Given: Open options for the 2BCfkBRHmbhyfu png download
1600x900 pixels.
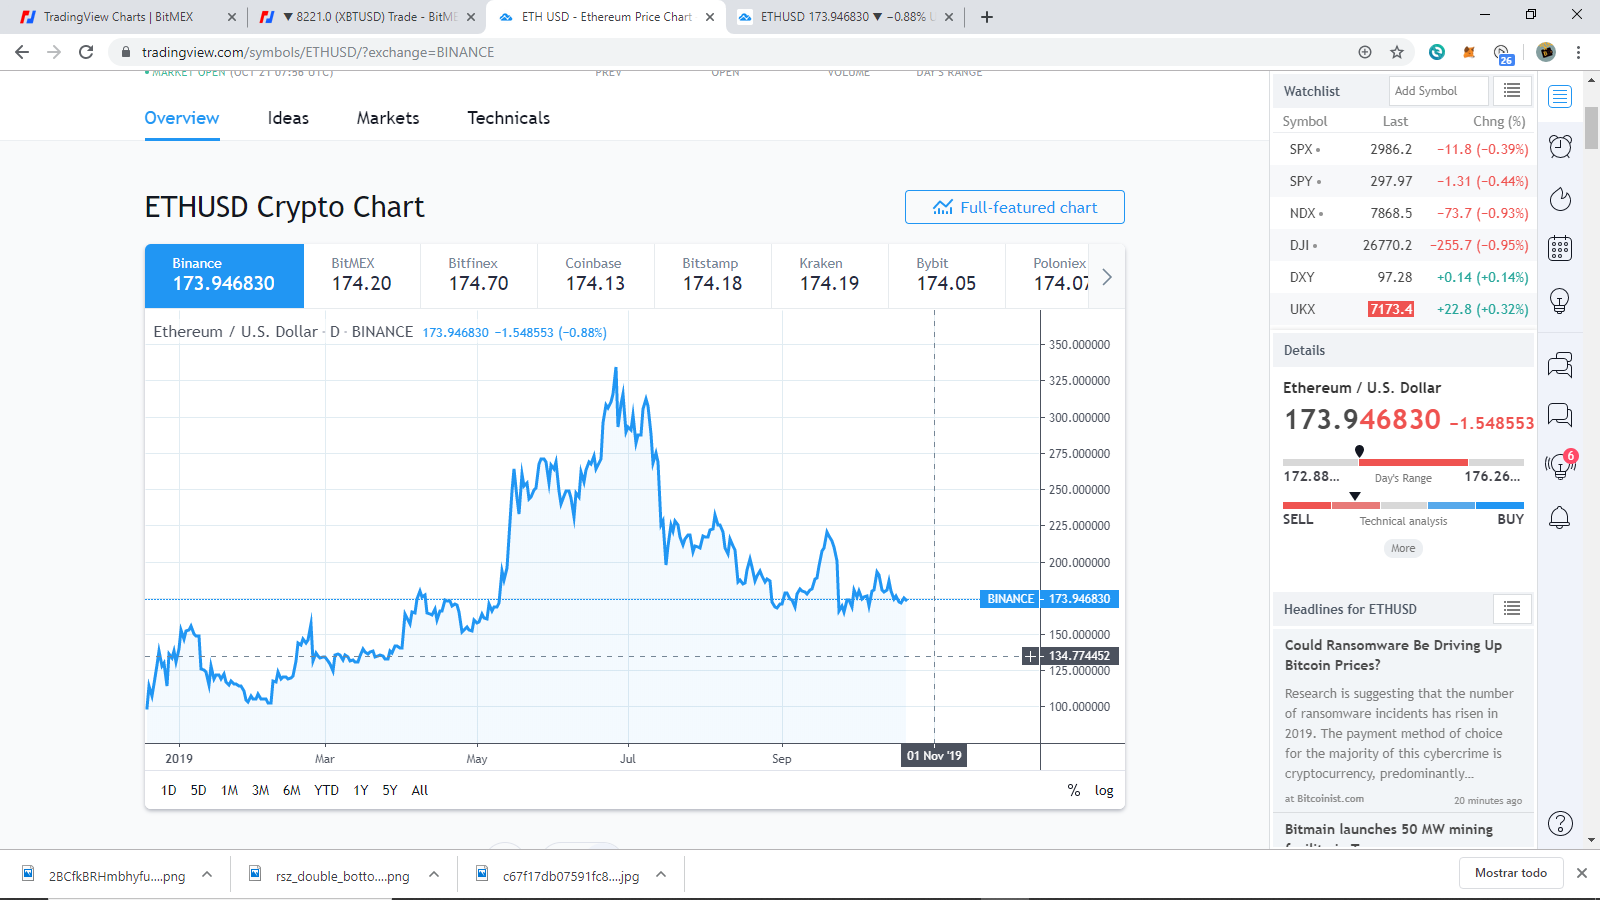Looking at the screenshot, I should (207, 875).
